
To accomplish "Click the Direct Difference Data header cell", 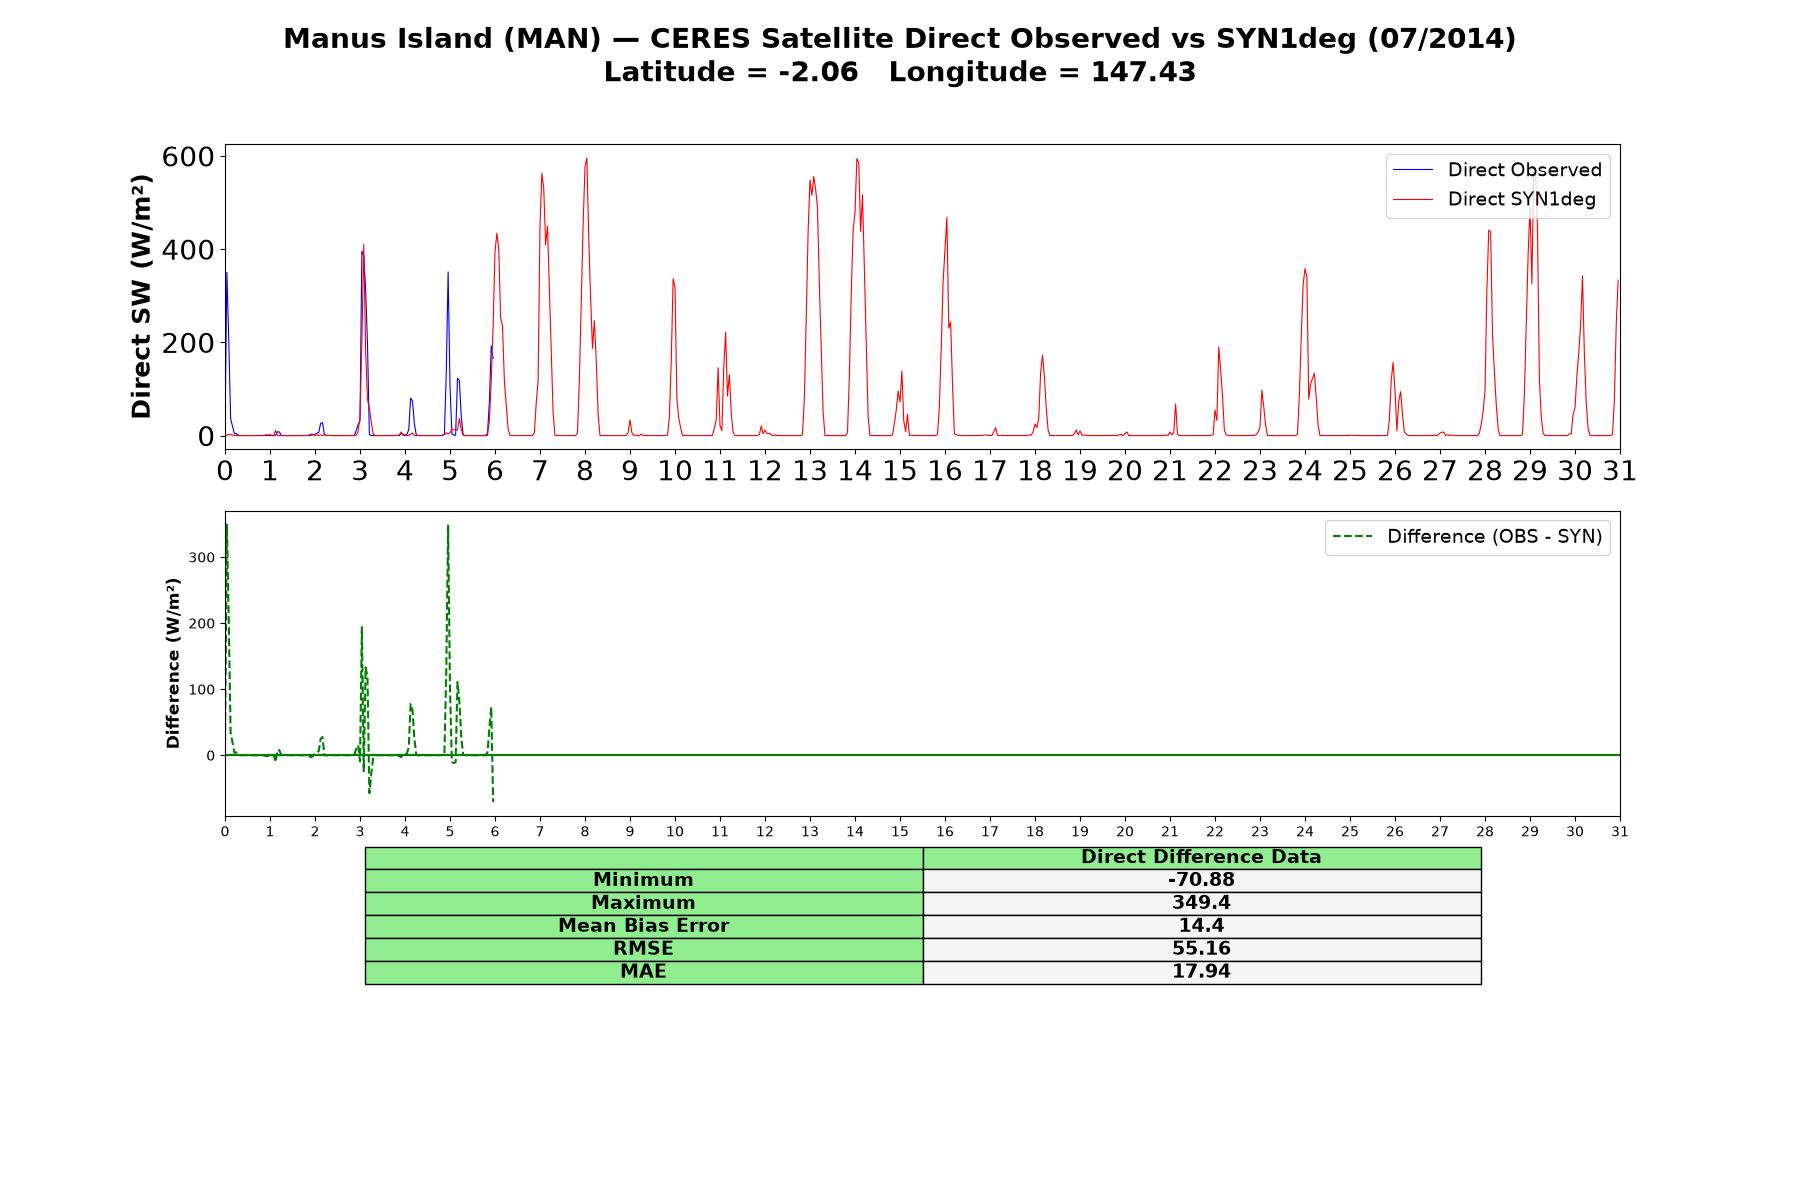I will (1202, 857).
